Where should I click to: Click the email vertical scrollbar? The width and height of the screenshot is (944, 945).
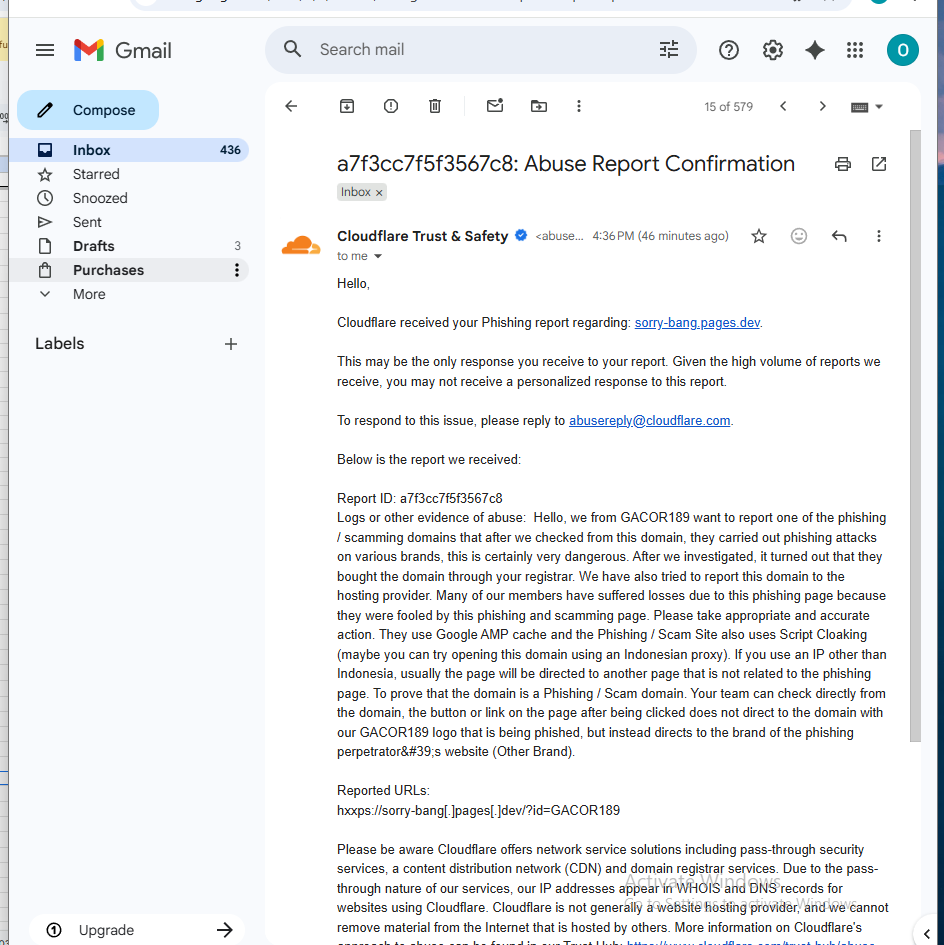(x=915, y=435)
